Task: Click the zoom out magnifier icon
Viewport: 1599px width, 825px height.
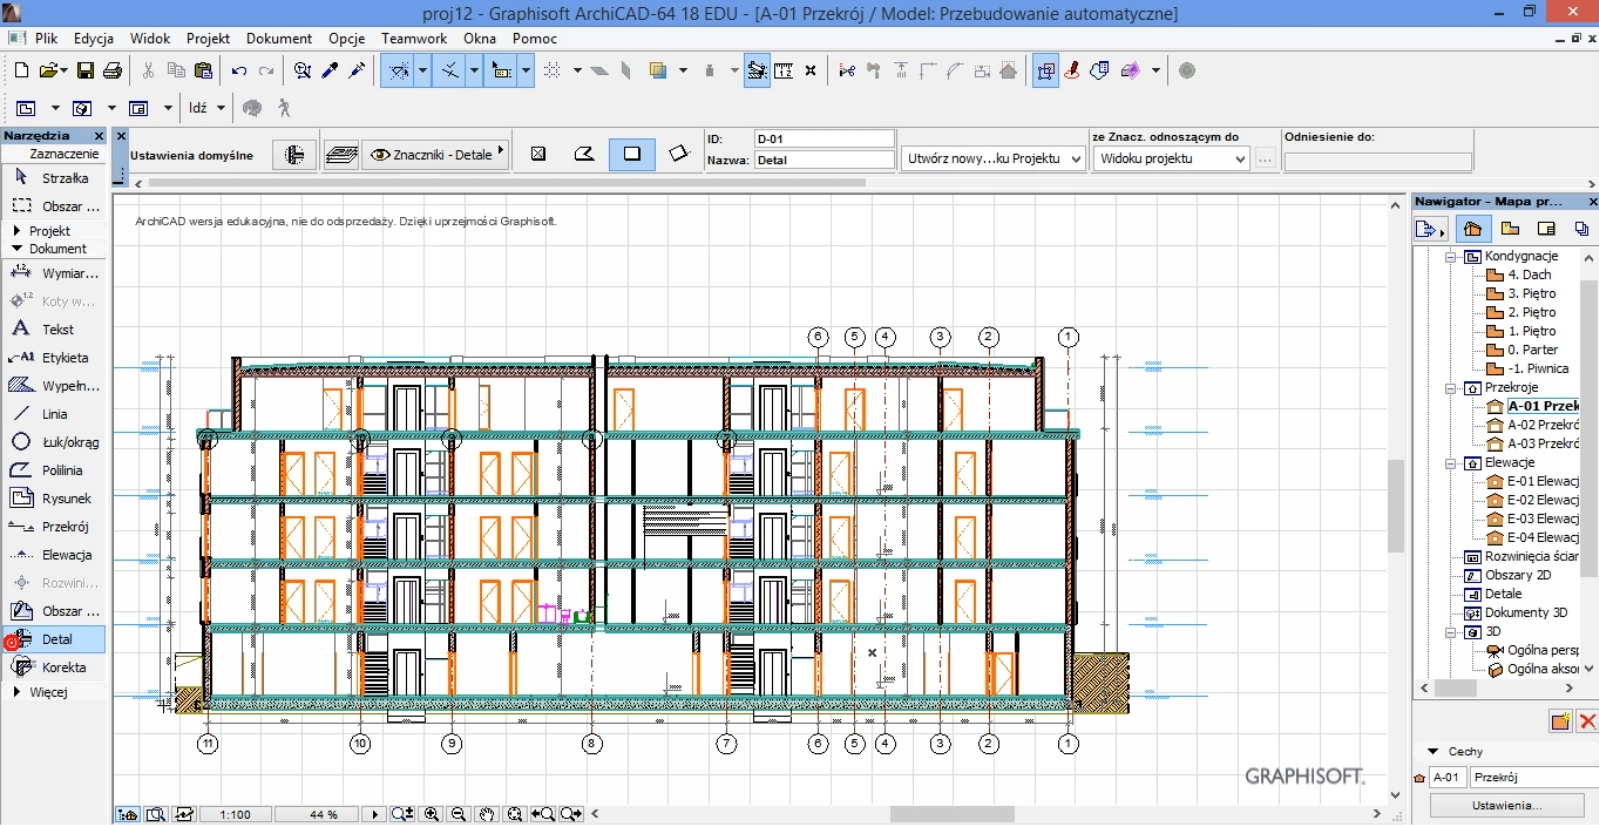Action: tap(459, 814)
